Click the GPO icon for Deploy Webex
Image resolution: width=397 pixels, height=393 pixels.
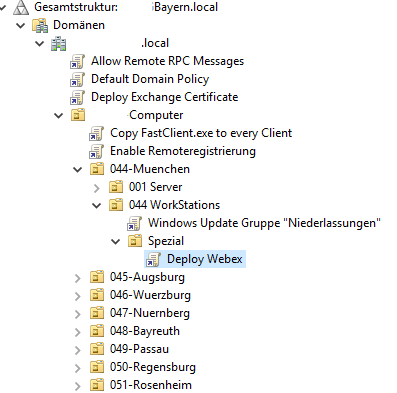click(154, 260)
